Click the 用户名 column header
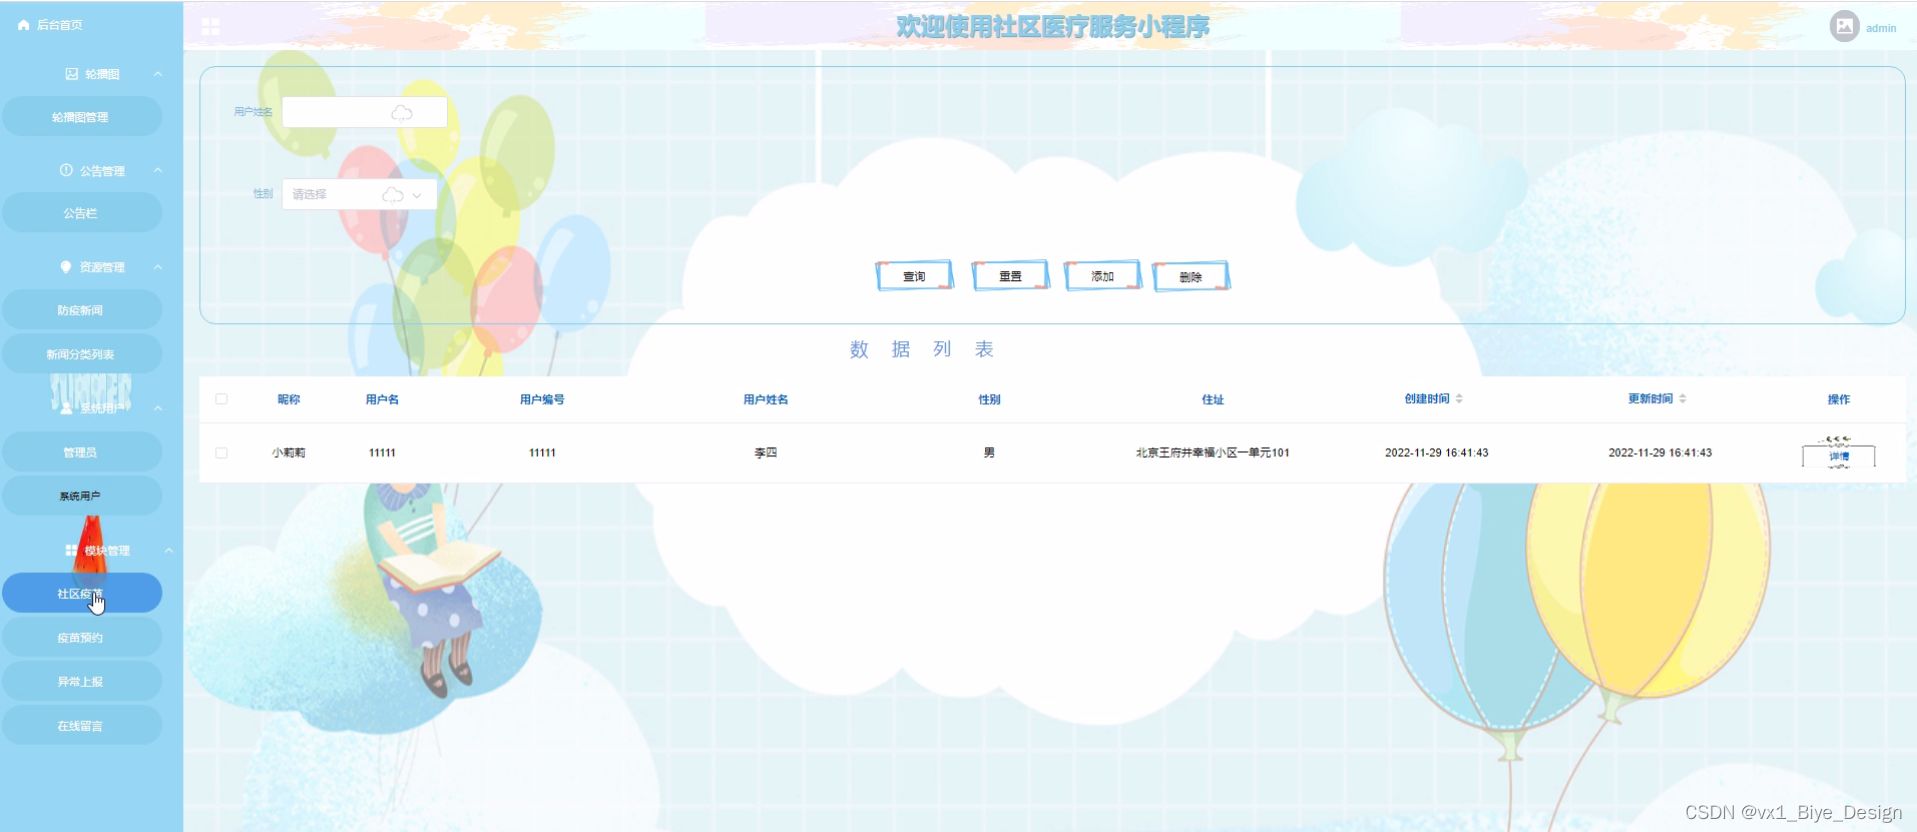The height and width of the screenshot is (832, 1917). [x=382, y=399]
